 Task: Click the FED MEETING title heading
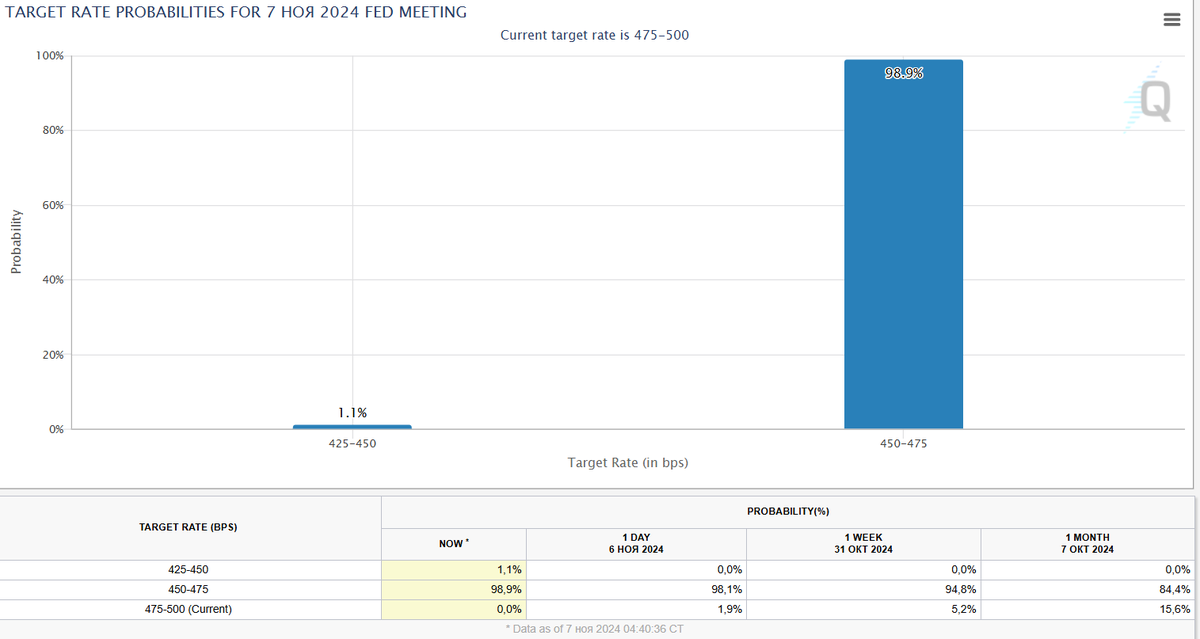coord(237,12)
